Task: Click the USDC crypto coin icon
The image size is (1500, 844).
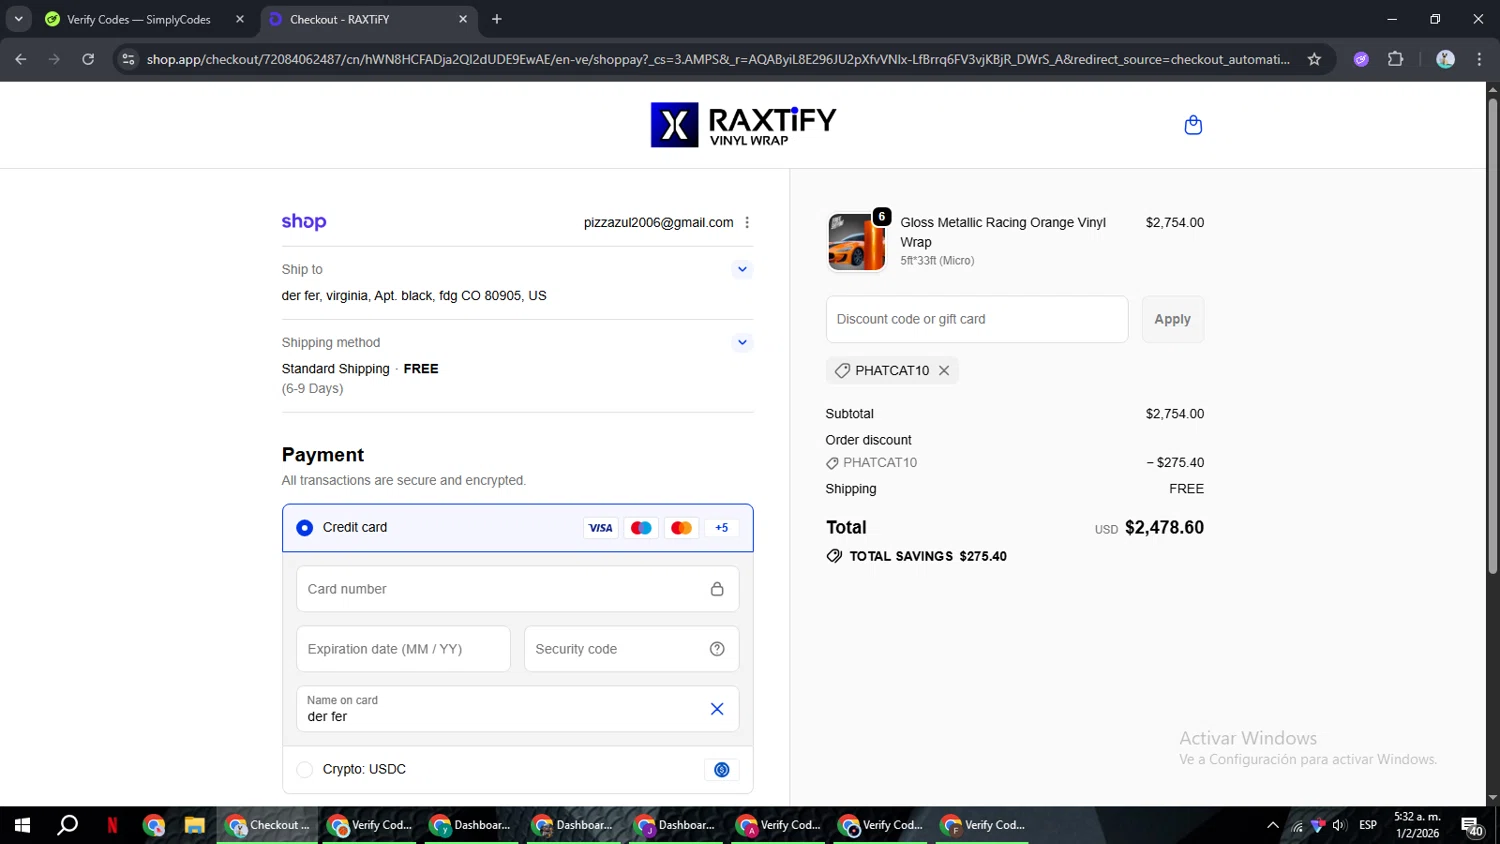Action: pos(722,769)
